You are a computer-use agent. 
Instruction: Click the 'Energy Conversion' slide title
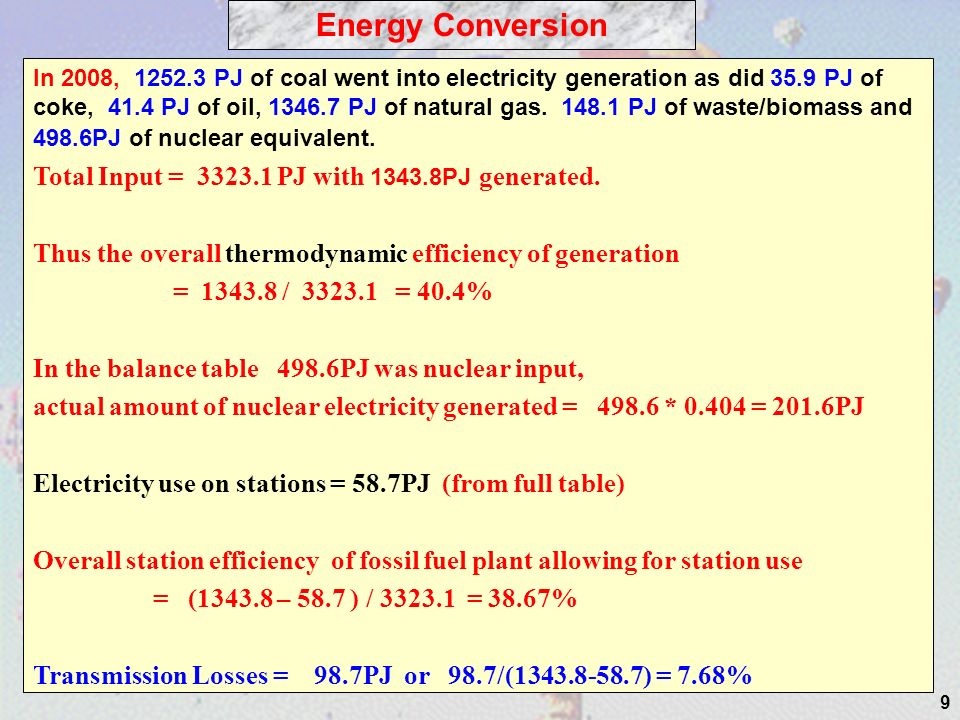[461, 26]
